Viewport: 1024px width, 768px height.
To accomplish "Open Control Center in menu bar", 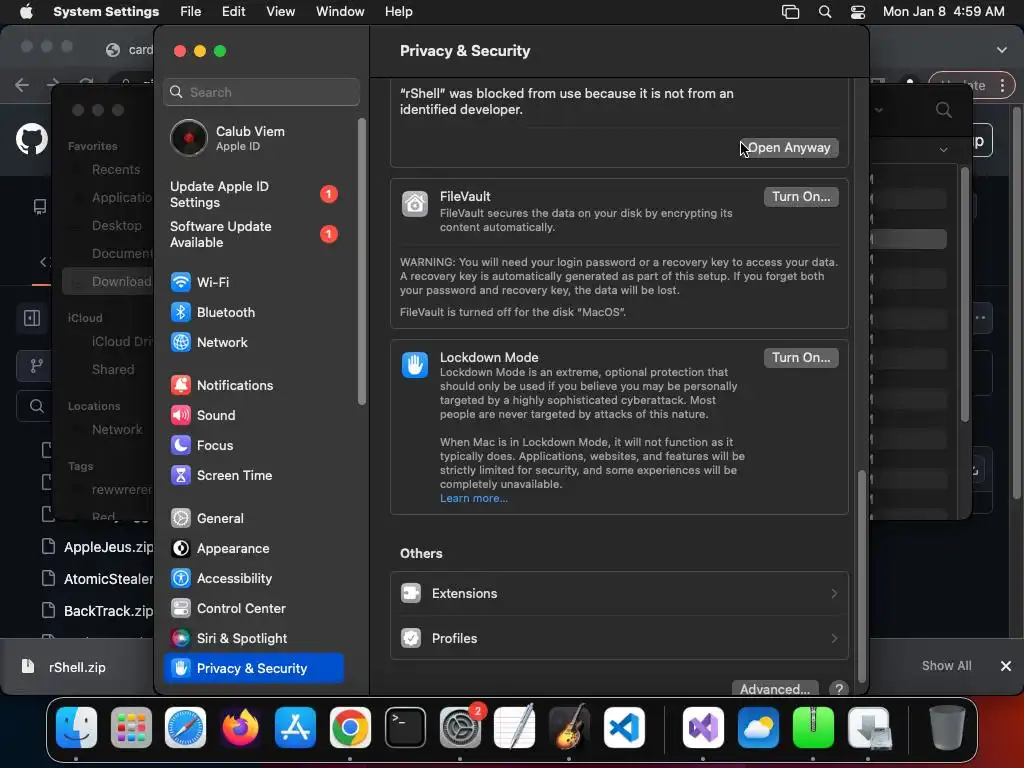I will 858,12.
